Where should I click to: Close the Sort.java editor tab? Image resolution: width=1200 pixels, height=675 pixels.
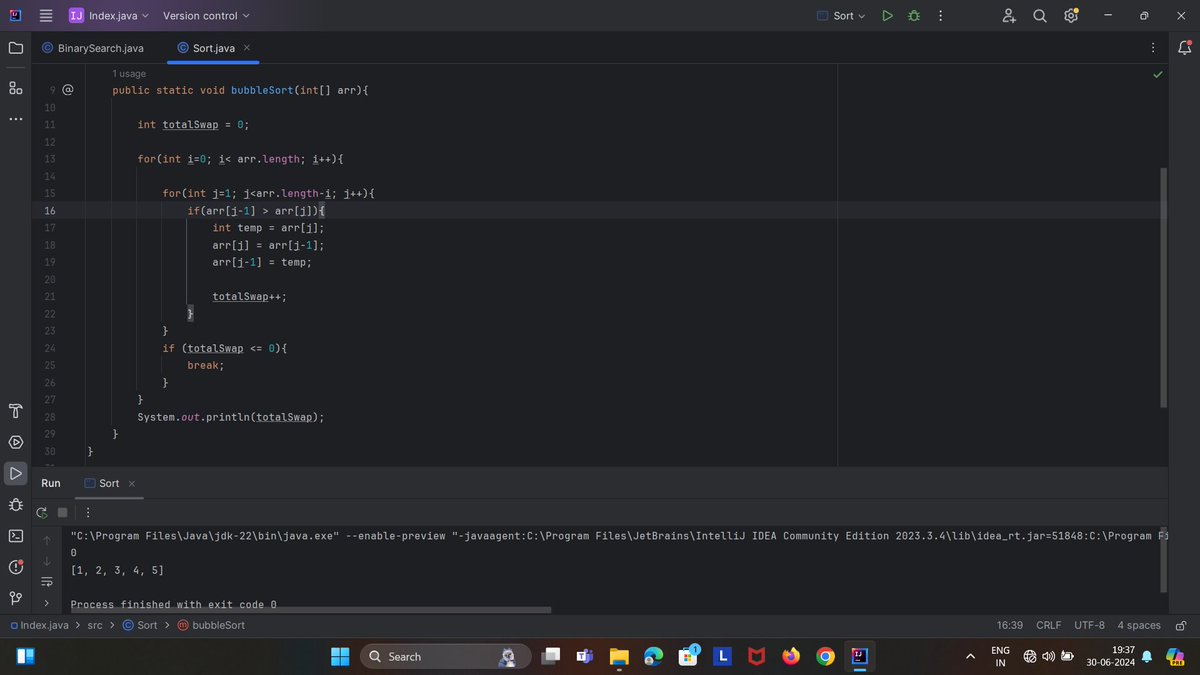[247, 48]
